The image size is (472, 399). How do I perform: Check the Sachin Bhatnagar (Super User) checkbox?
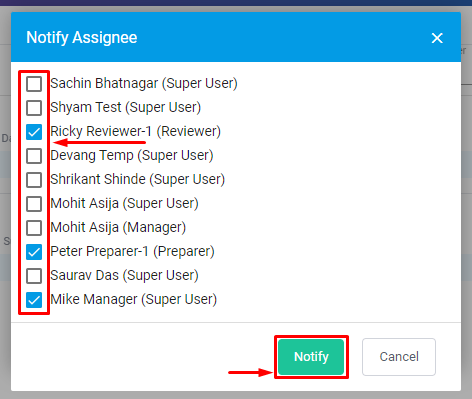(x=34, y=84)
